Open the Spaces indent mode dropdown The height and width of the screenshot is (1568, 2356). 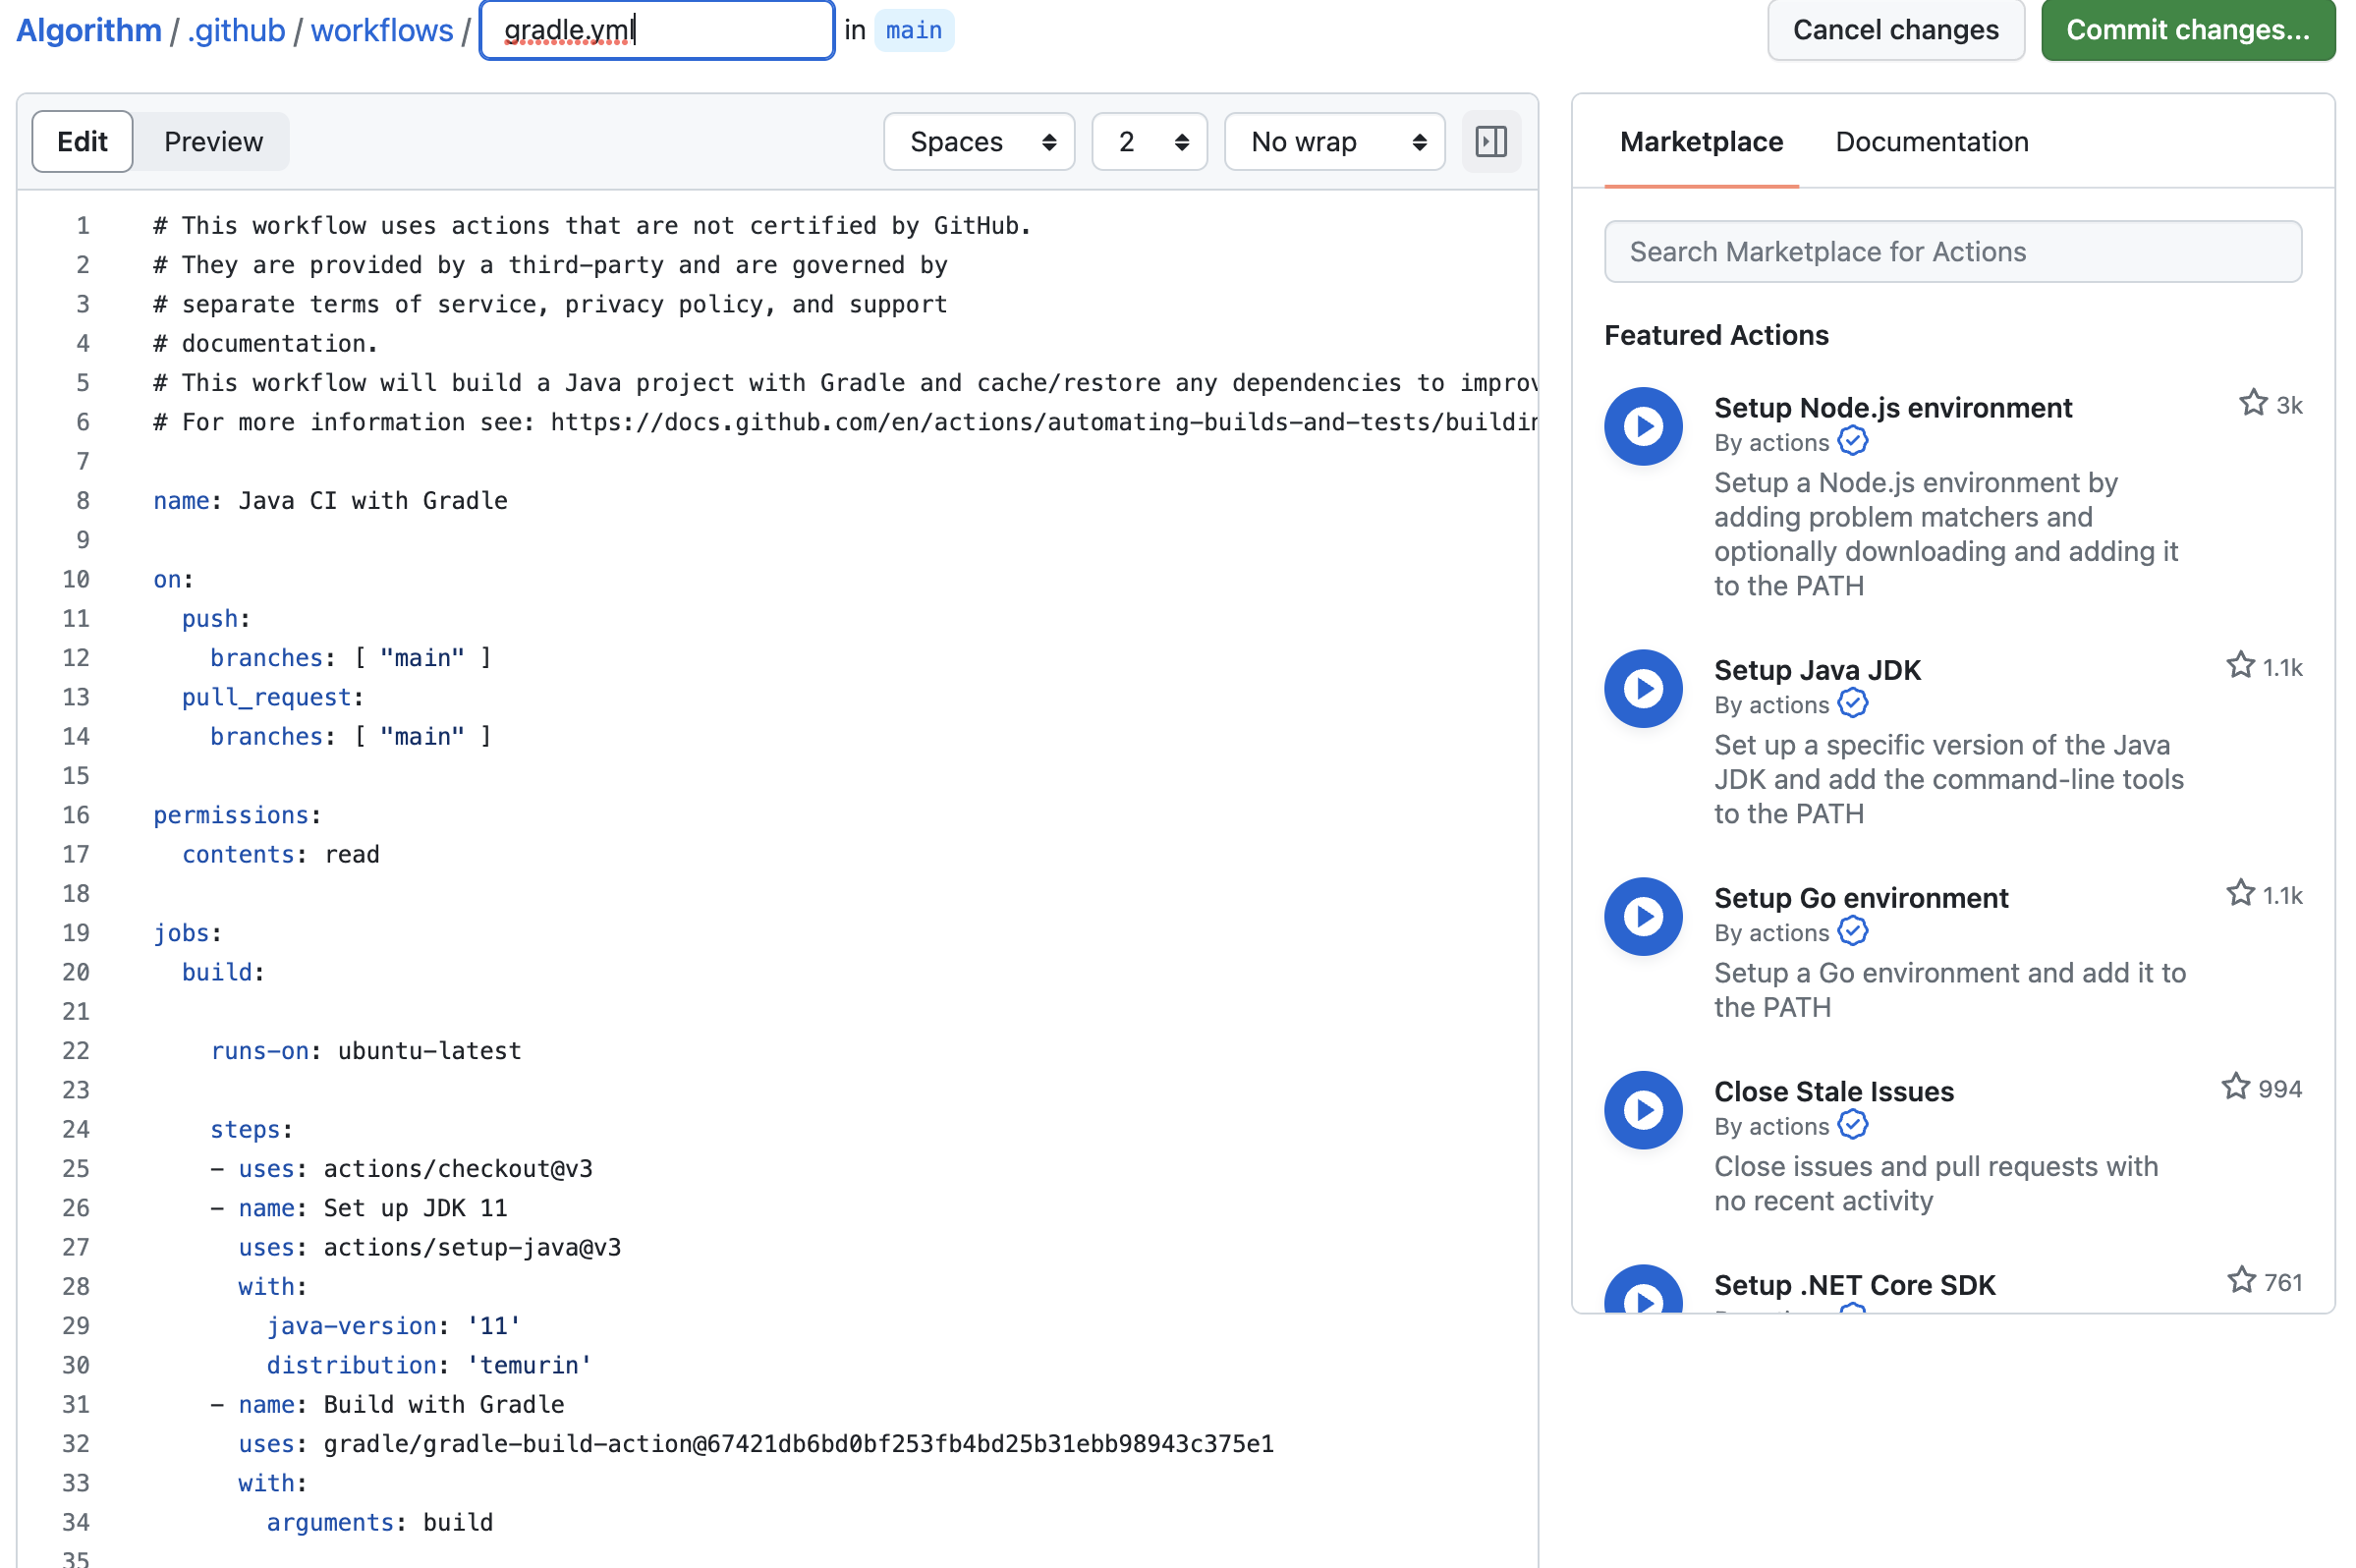(x=978, y=142)
